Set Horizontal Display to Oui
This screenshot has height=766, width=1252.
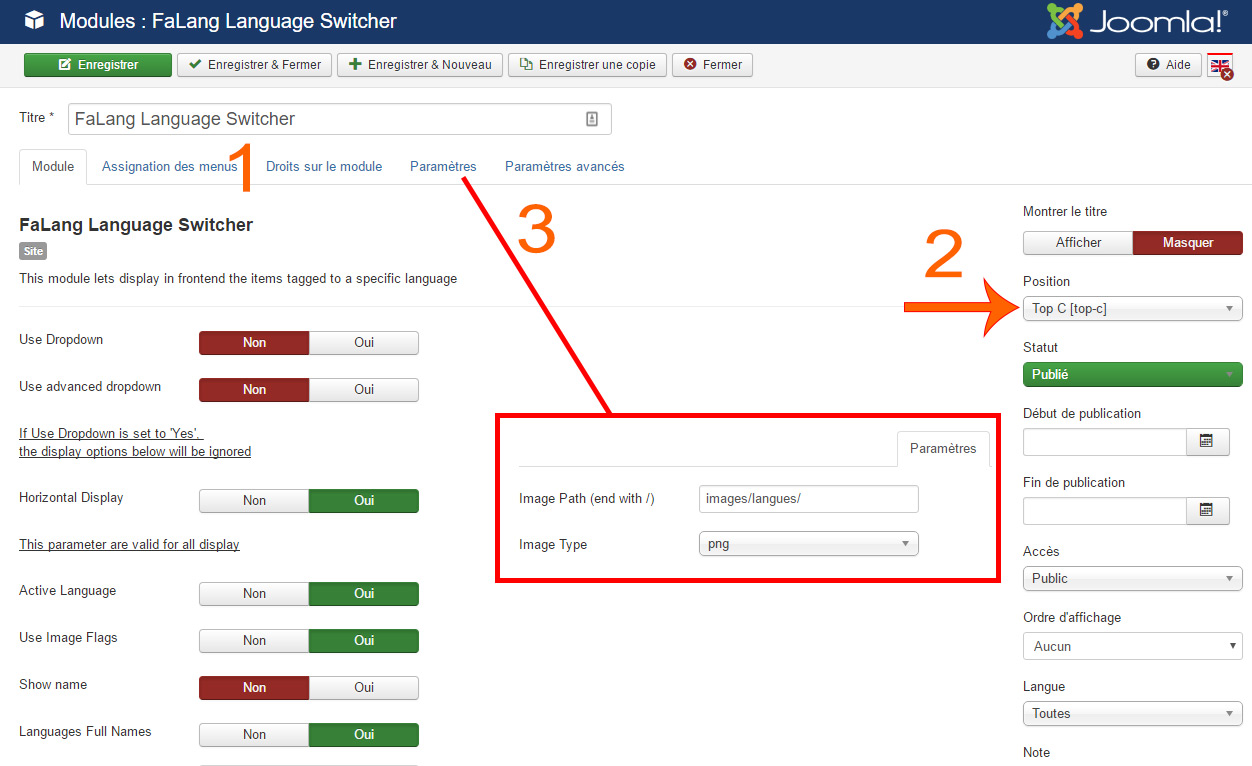click(x=364, y=501)
